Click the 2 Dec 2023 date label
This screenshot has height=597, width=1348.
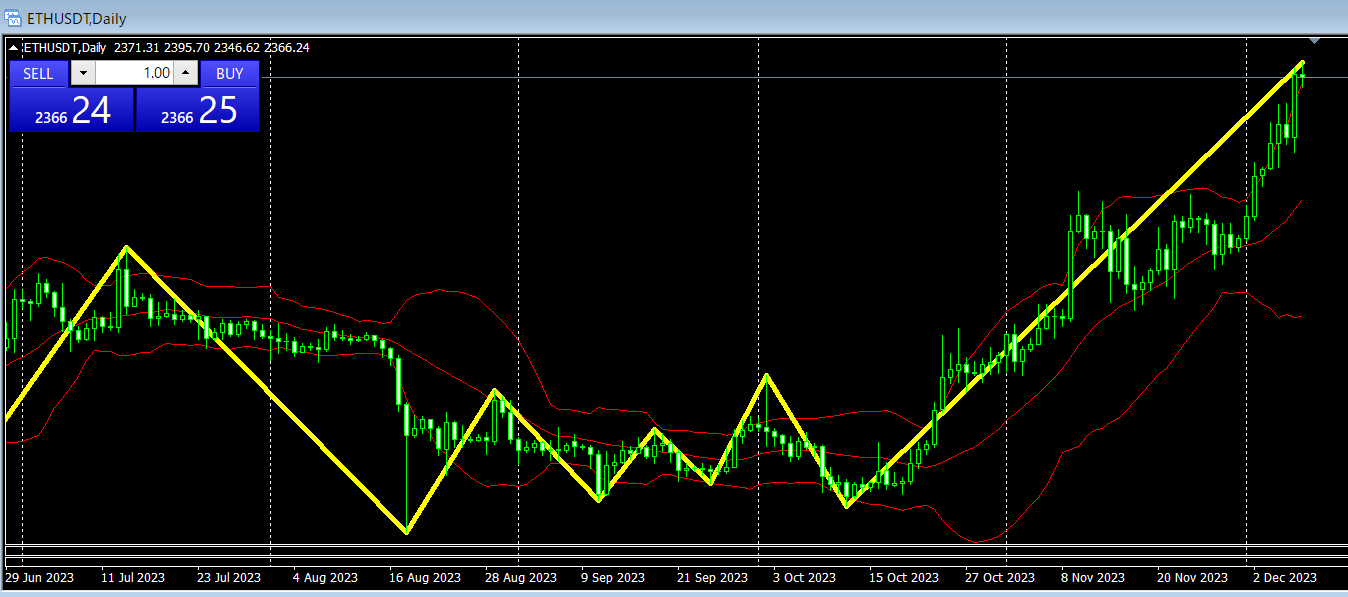1285,578
